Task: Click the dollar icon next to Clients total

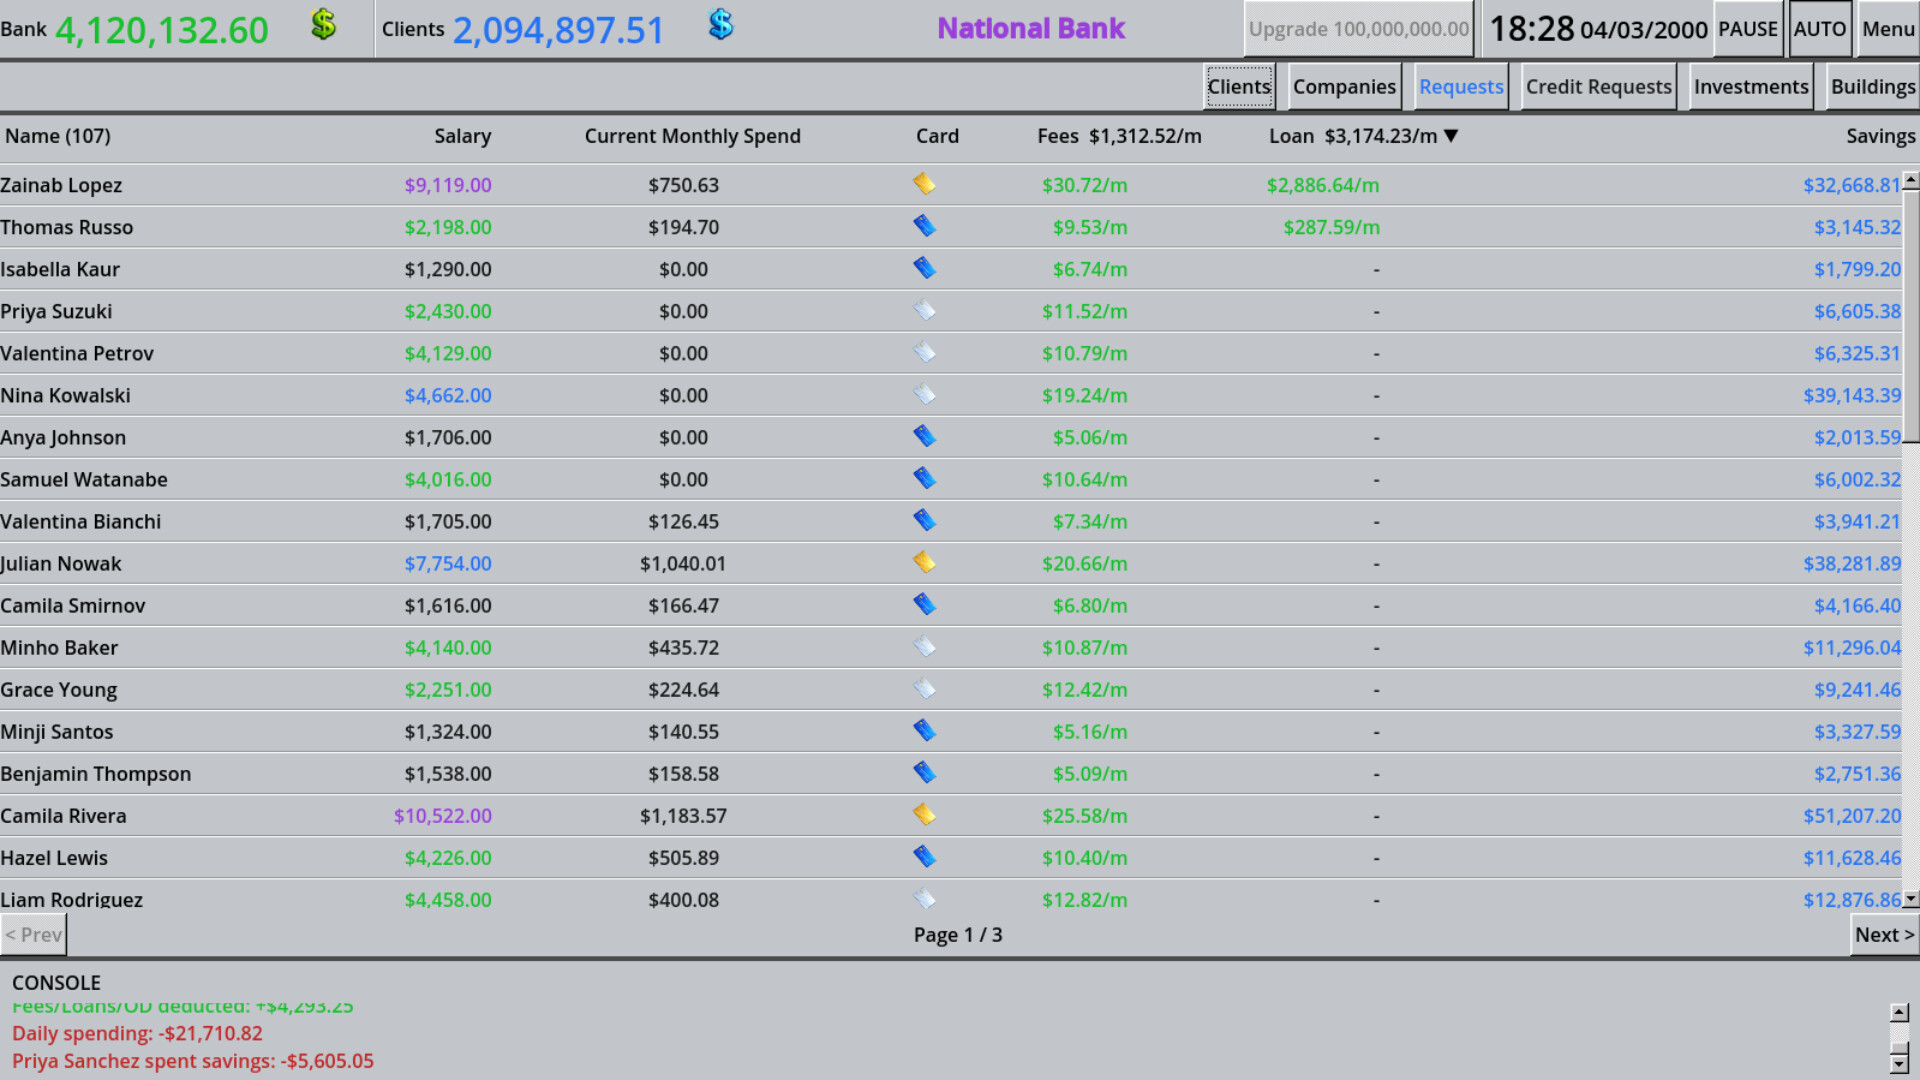Action: (720, 26)
